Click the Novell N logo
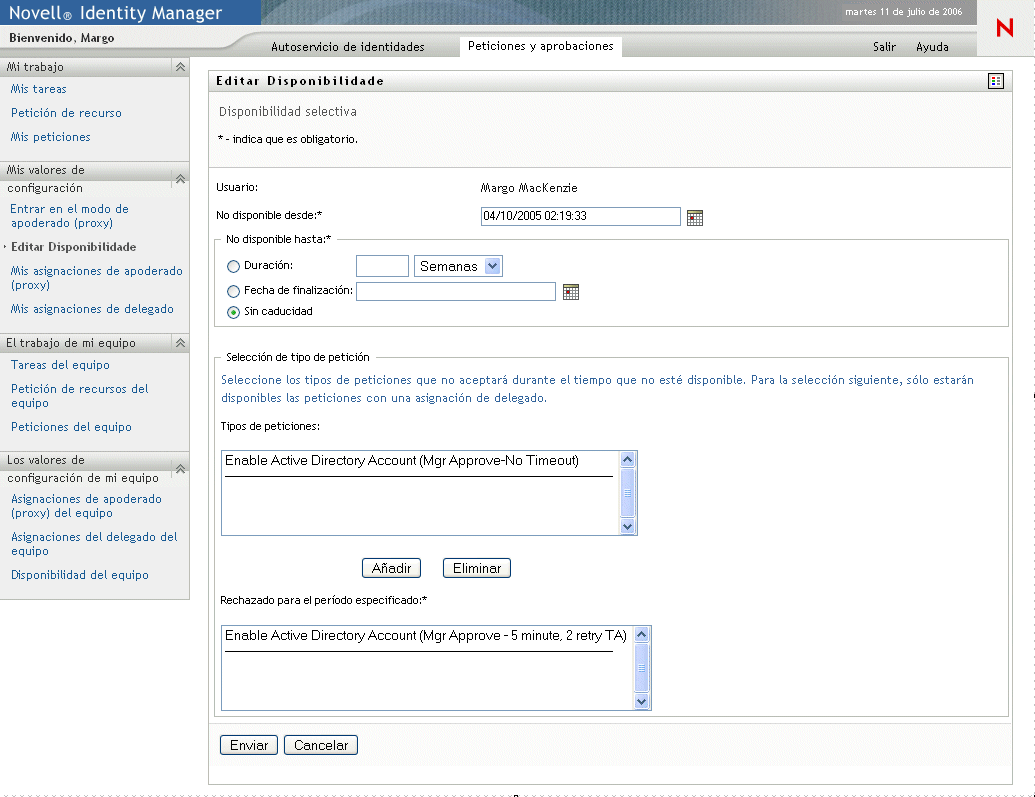Image resolution: width=1035 pixels, height=797 pixels. 1005,28
